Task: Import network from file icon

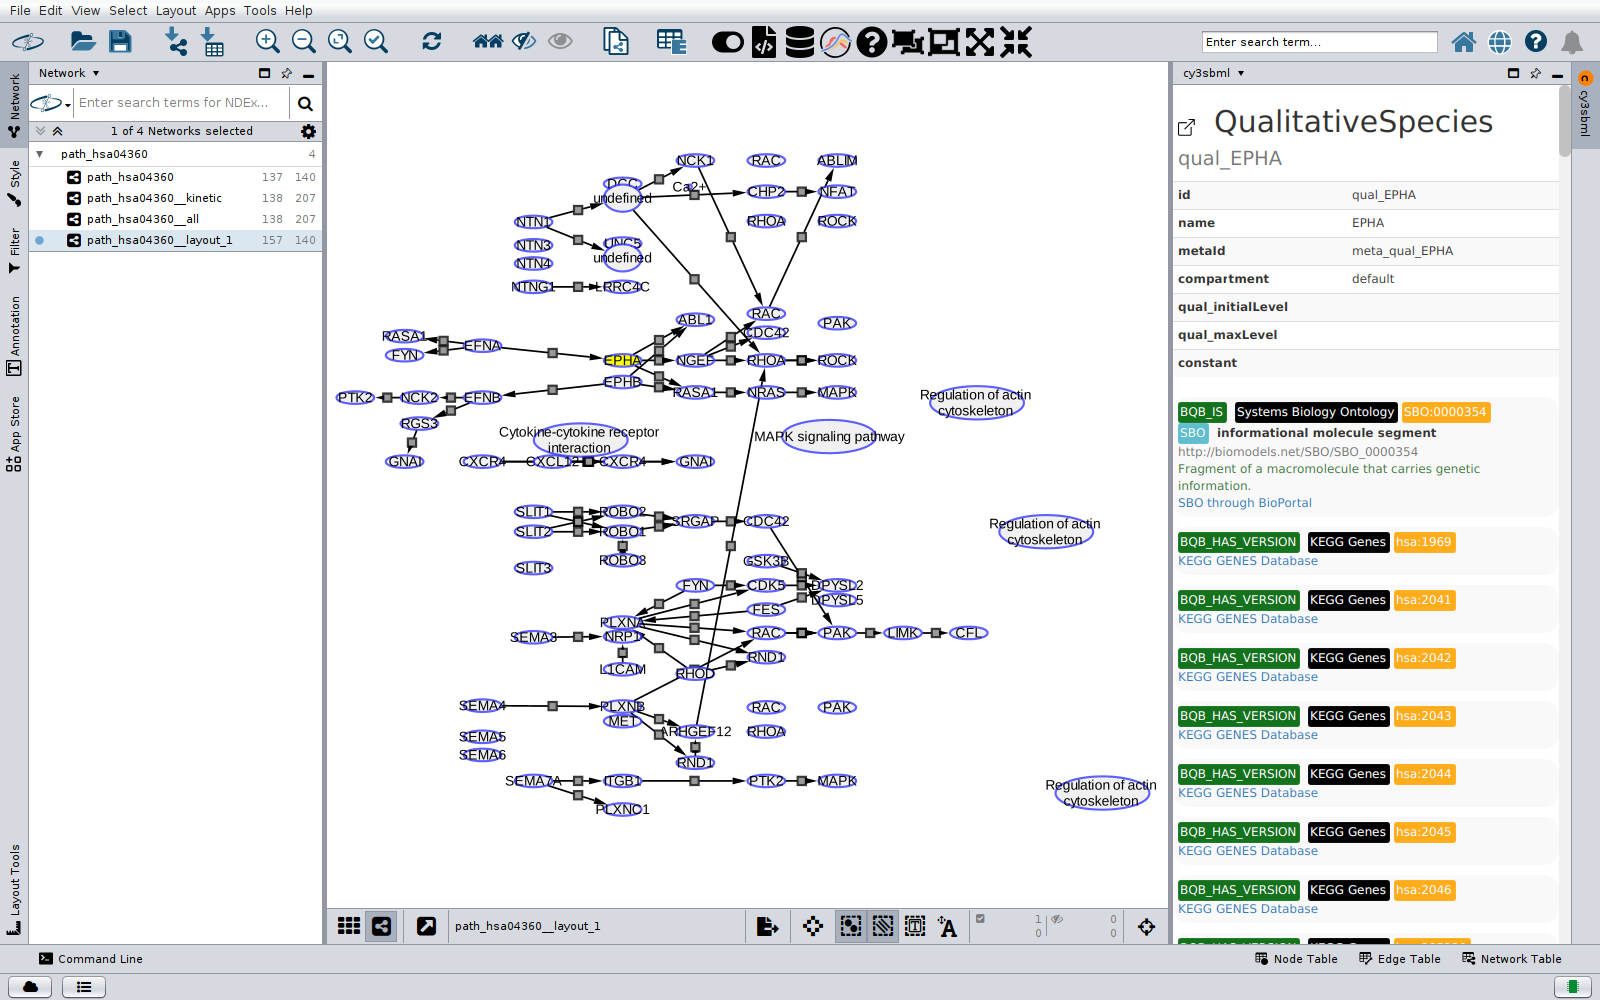Action: coord(176,41)
